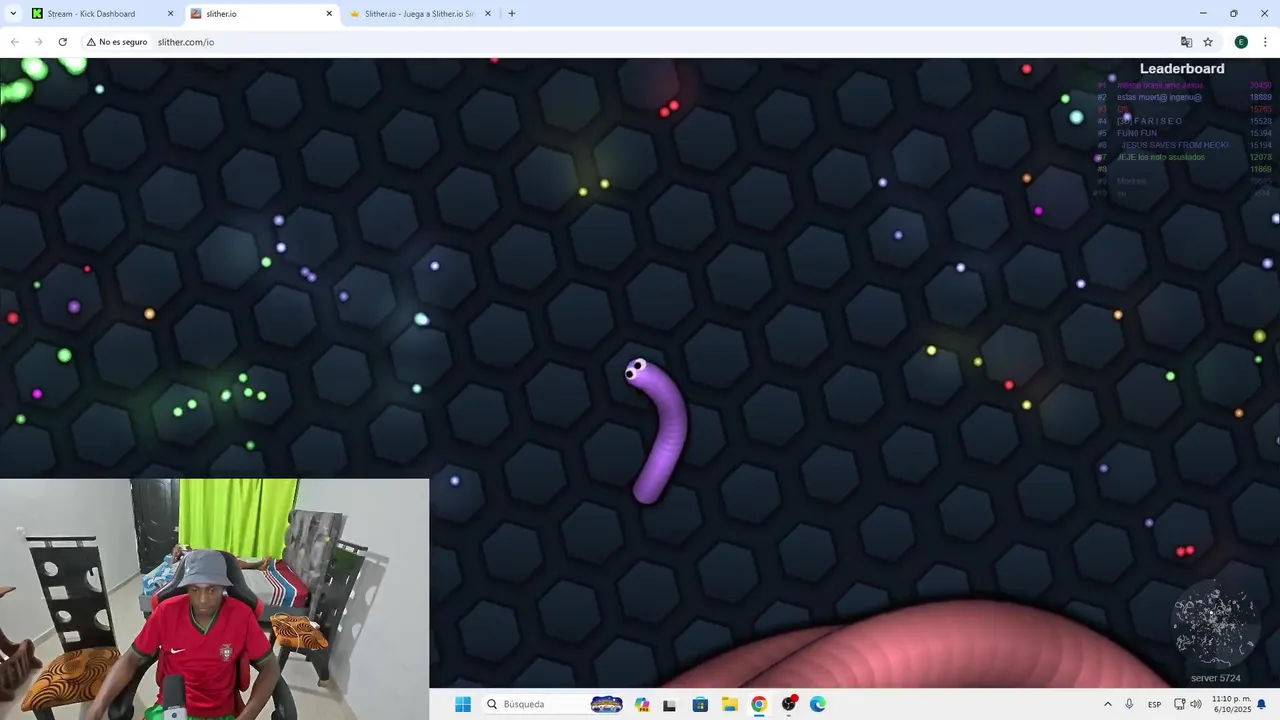Expand the hidden system tray icons chevron

pos(1107,704)
